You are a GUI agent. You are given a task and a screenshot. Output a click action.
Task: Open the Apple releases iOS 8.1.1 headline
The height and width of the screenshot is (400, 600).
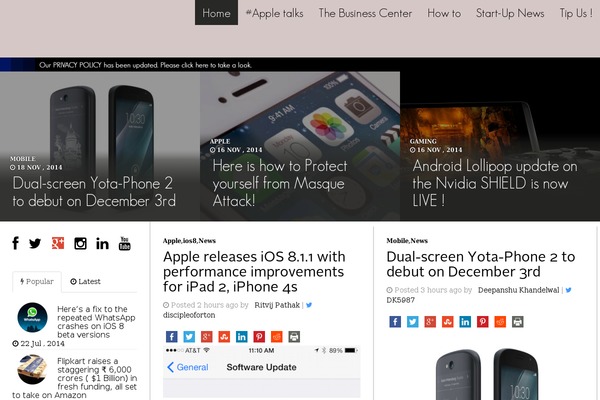click(x=254, y=271)
